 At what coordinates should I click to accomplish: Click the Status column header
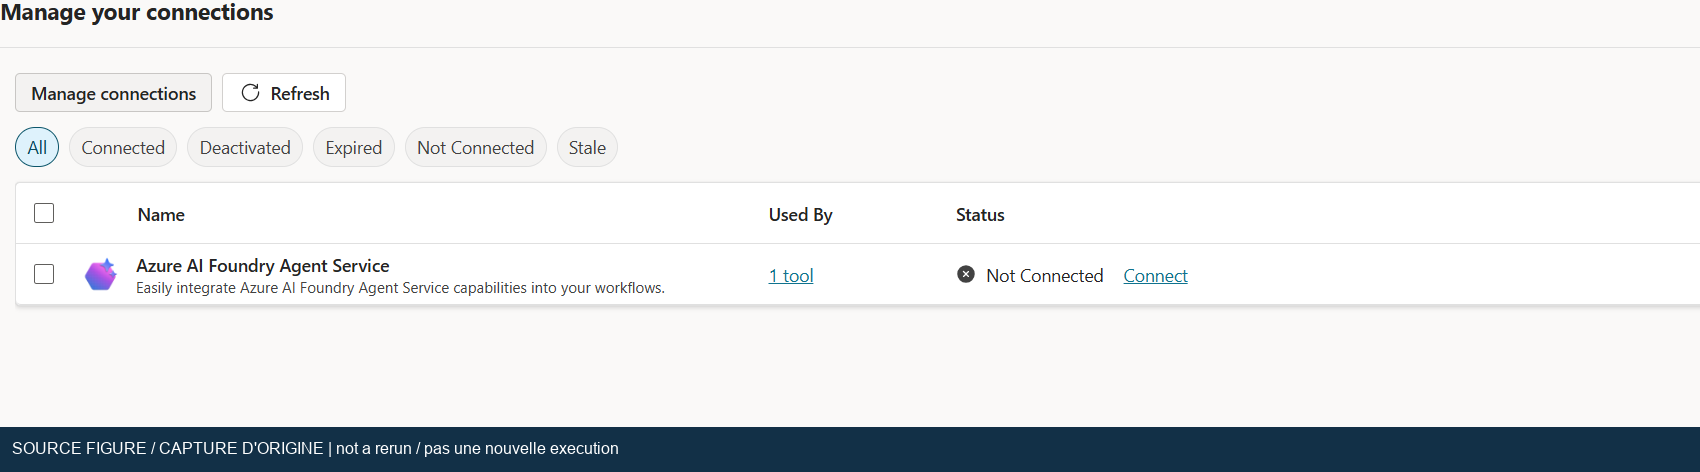(980, 215)
